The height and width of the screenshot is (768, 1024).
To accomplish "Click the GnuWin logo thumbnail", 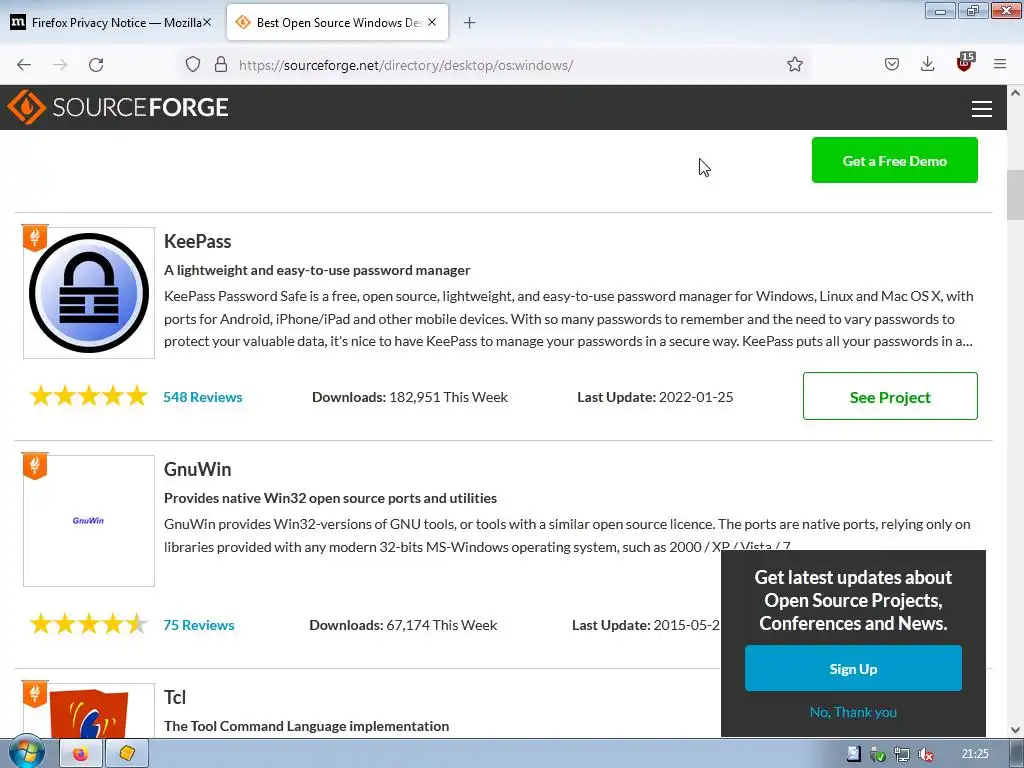I will 89,520.
